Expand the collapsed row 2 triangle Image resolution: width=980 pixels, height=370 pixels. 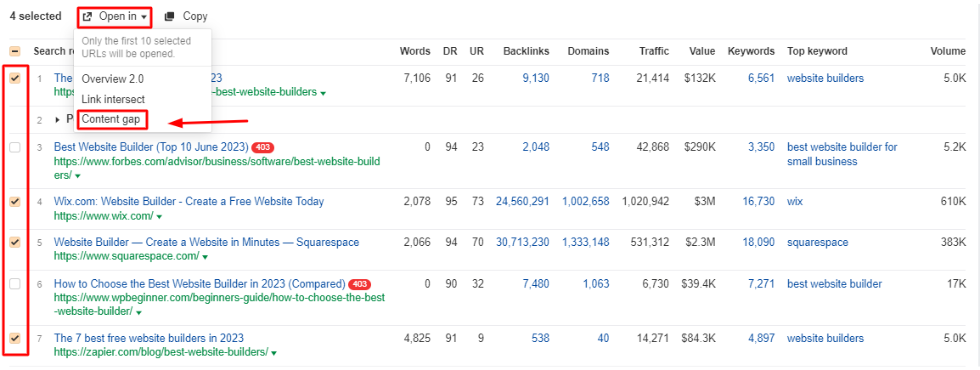point(58,120)
